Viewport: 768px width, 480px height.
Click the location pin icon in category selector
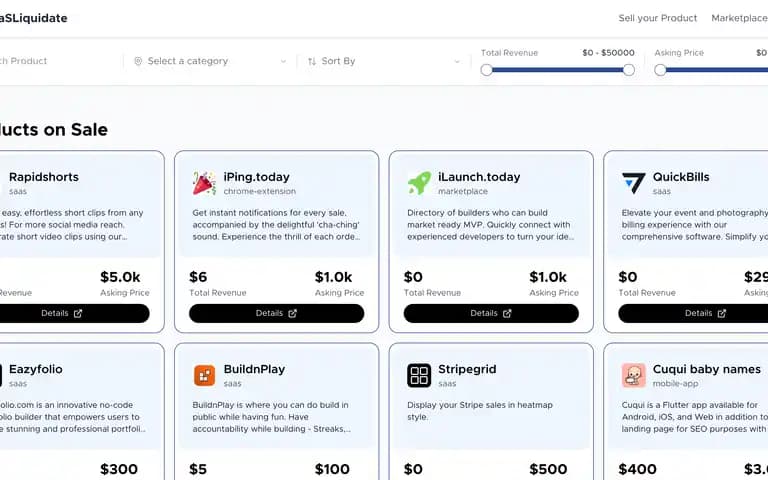[x=138, y=61]
